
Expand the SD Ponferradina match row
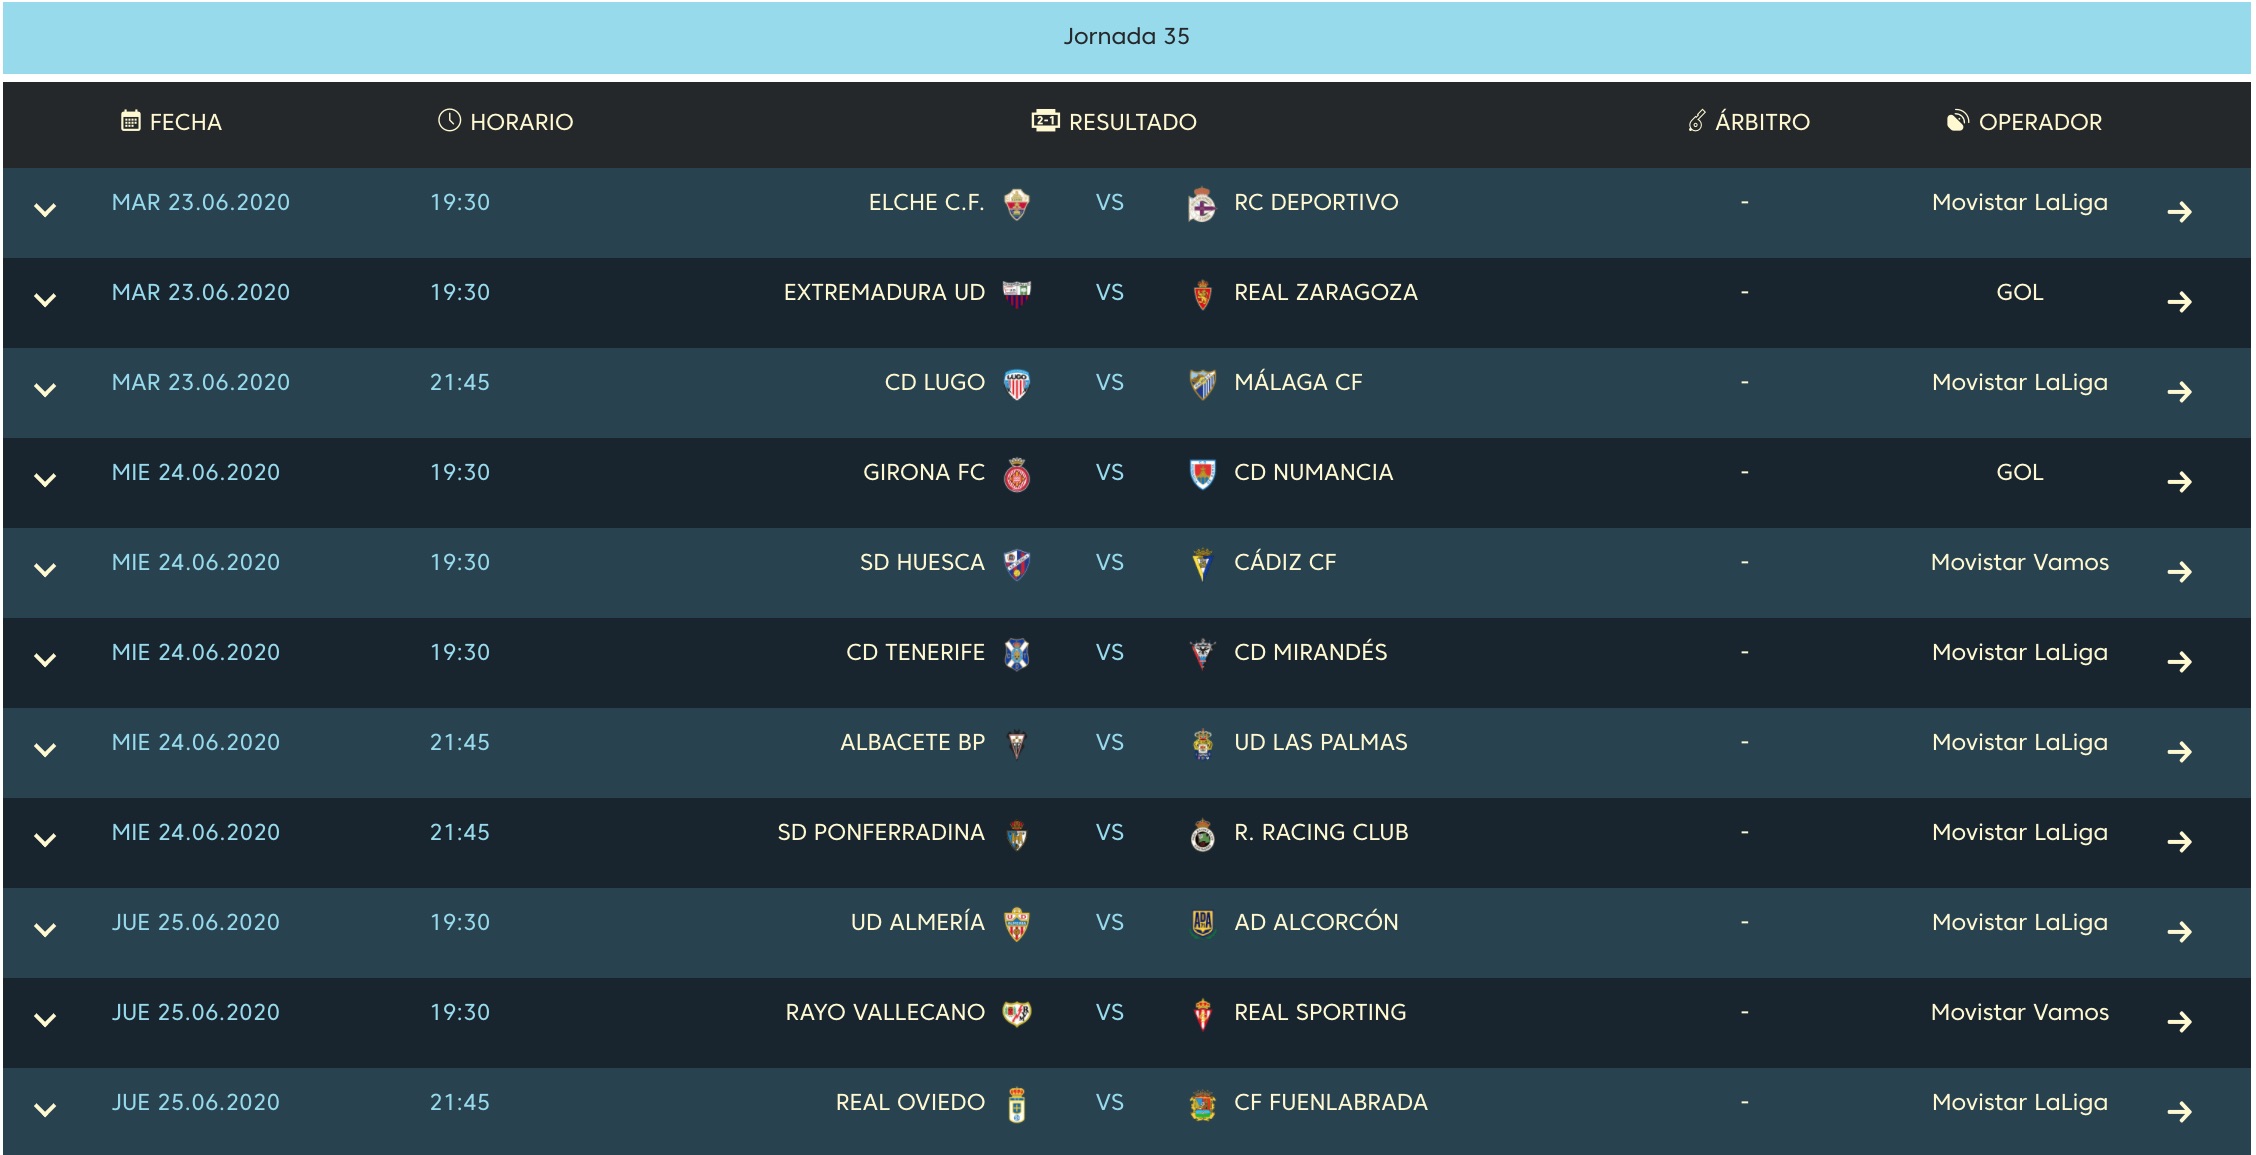tap(45, 840)
